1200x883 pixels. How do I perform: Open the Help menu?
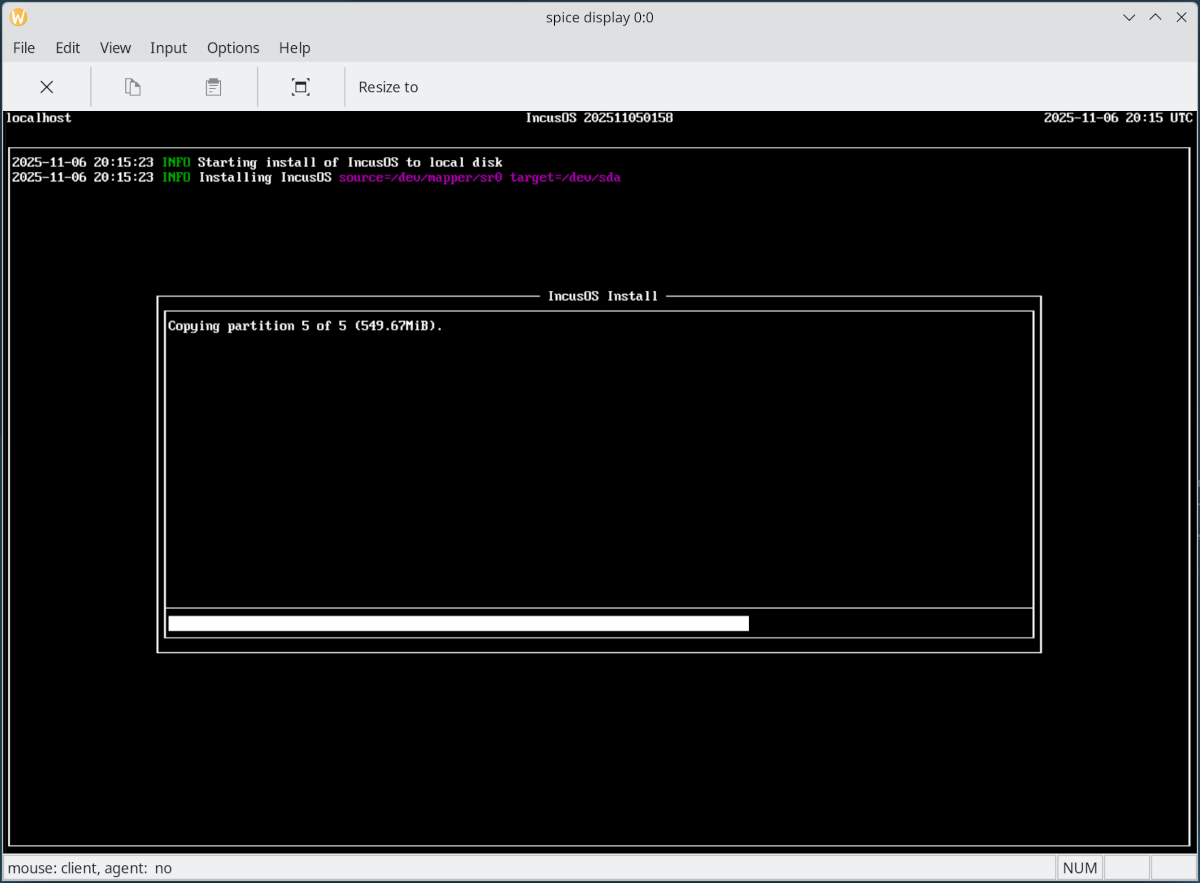point(294,47)
